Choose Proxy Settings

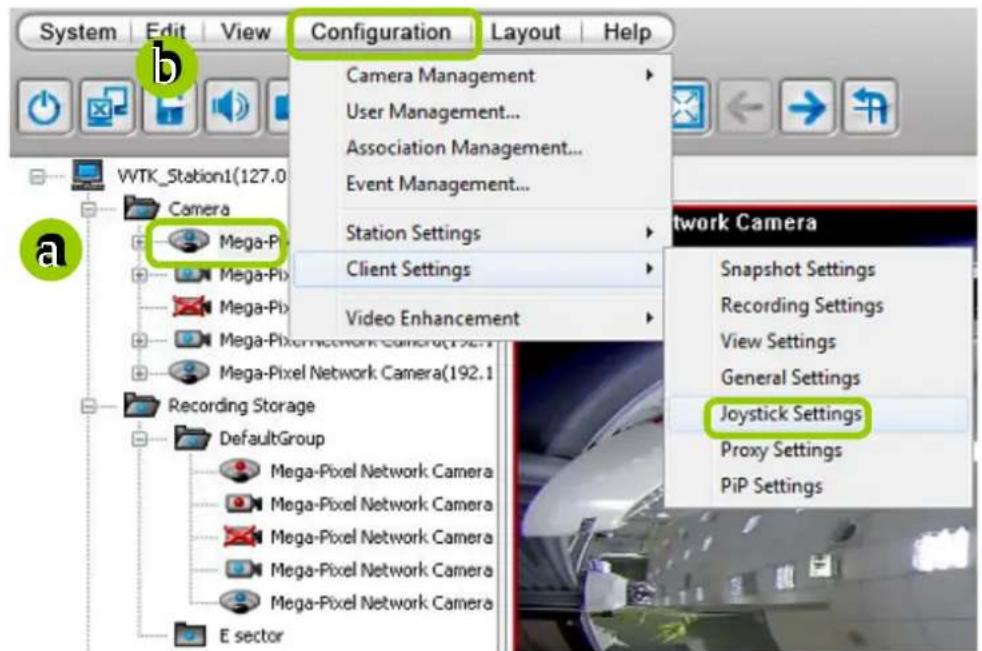[818, 450]
